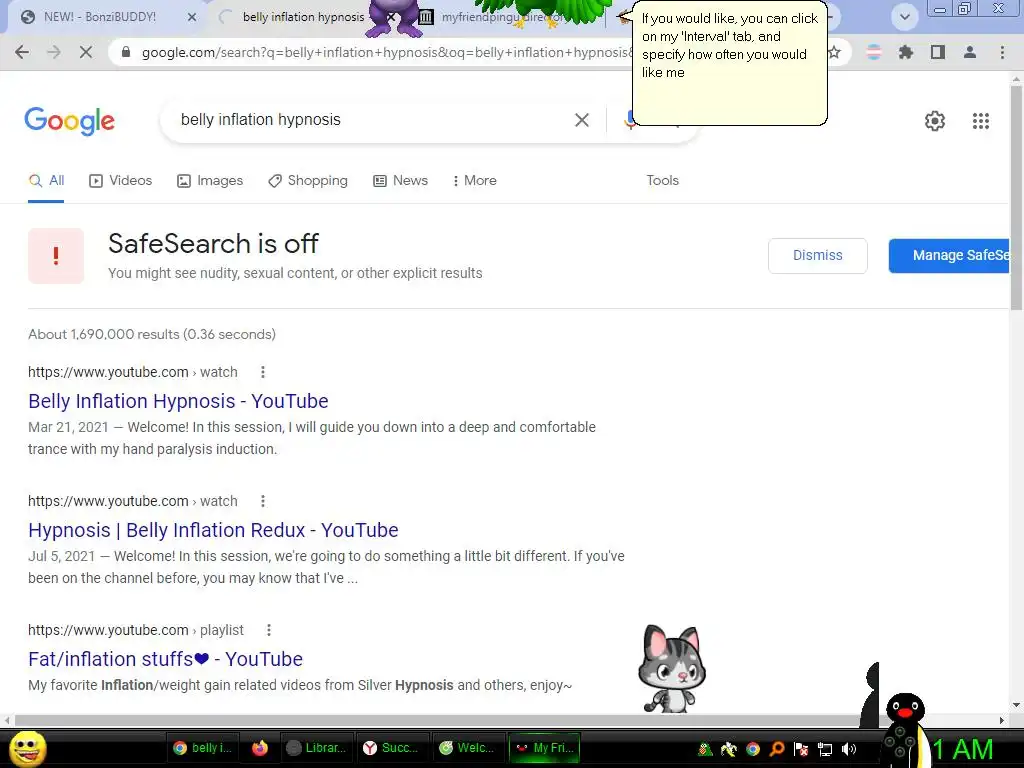Click the red SafeSearch warning icon

click(x=56, y=256)
